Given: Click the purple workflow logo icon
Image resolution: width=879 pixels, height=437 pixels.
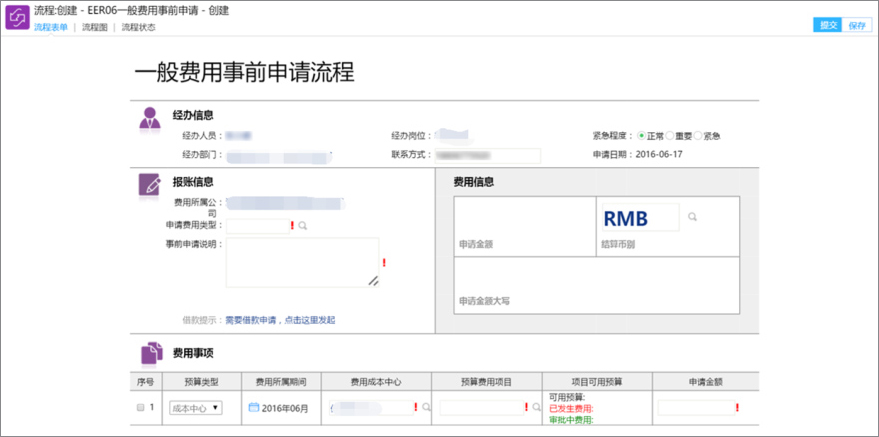Looking at the screenshot, I should [x=17, y=17].
